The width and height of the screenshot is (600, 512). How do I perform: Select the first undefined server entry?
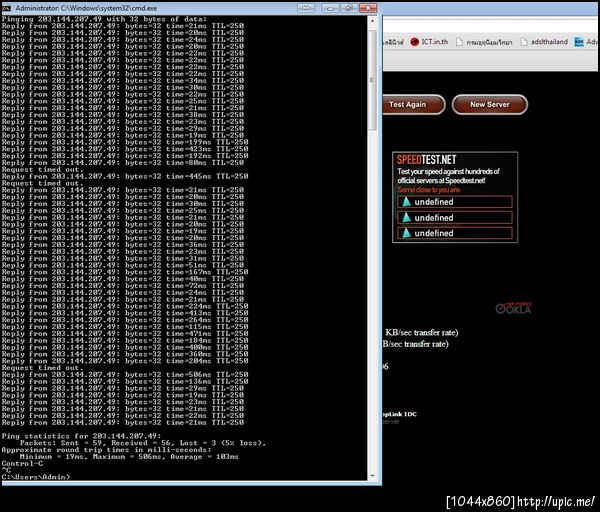(x=455, y=202)
